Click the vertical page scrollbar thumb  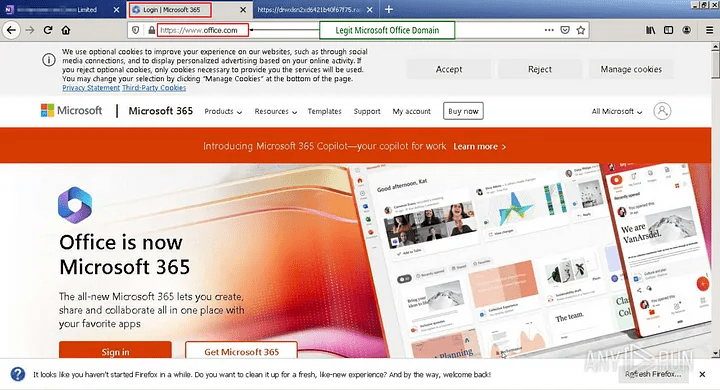pyautogui.click(x=715, y=65)
